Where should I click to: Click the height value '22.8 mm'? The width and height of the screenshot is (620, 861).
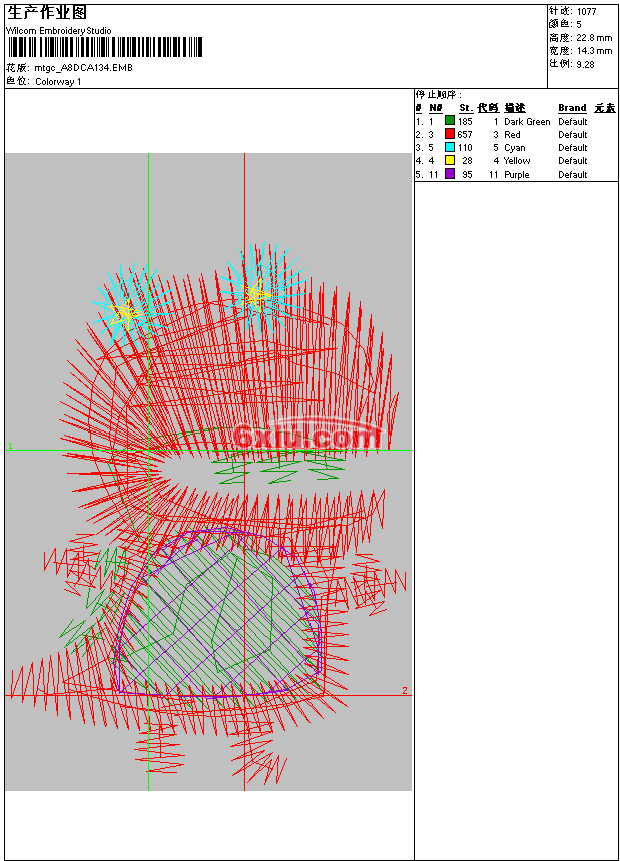point(594,38)
